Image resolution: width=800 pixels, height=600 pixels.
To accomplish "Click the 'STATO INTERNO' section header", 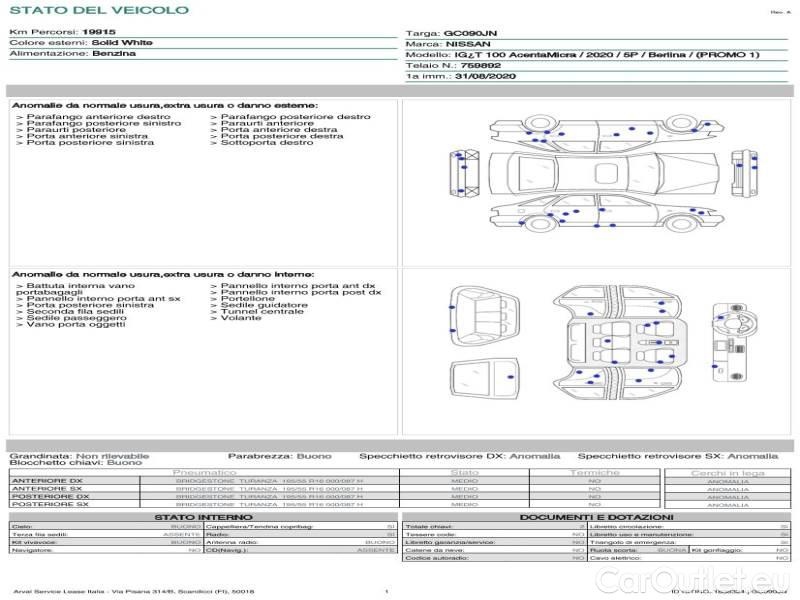I will pos(204,517).
